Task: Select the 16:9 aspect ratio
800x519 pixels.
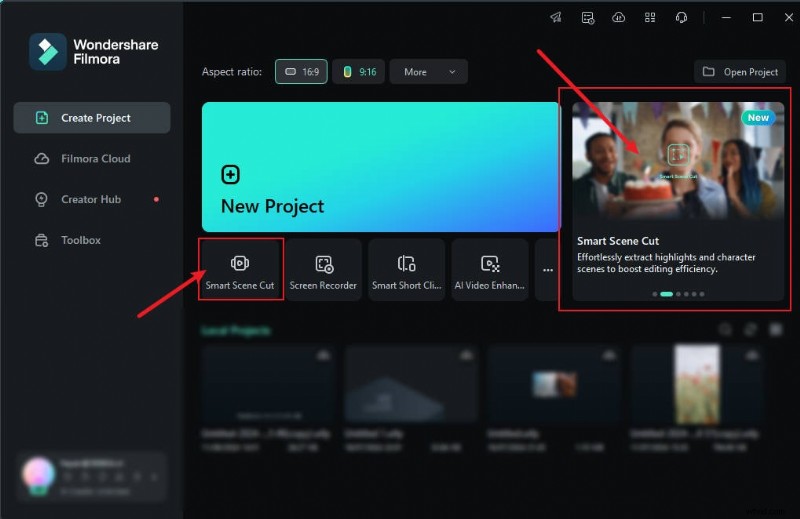Action: pos(301,72)
